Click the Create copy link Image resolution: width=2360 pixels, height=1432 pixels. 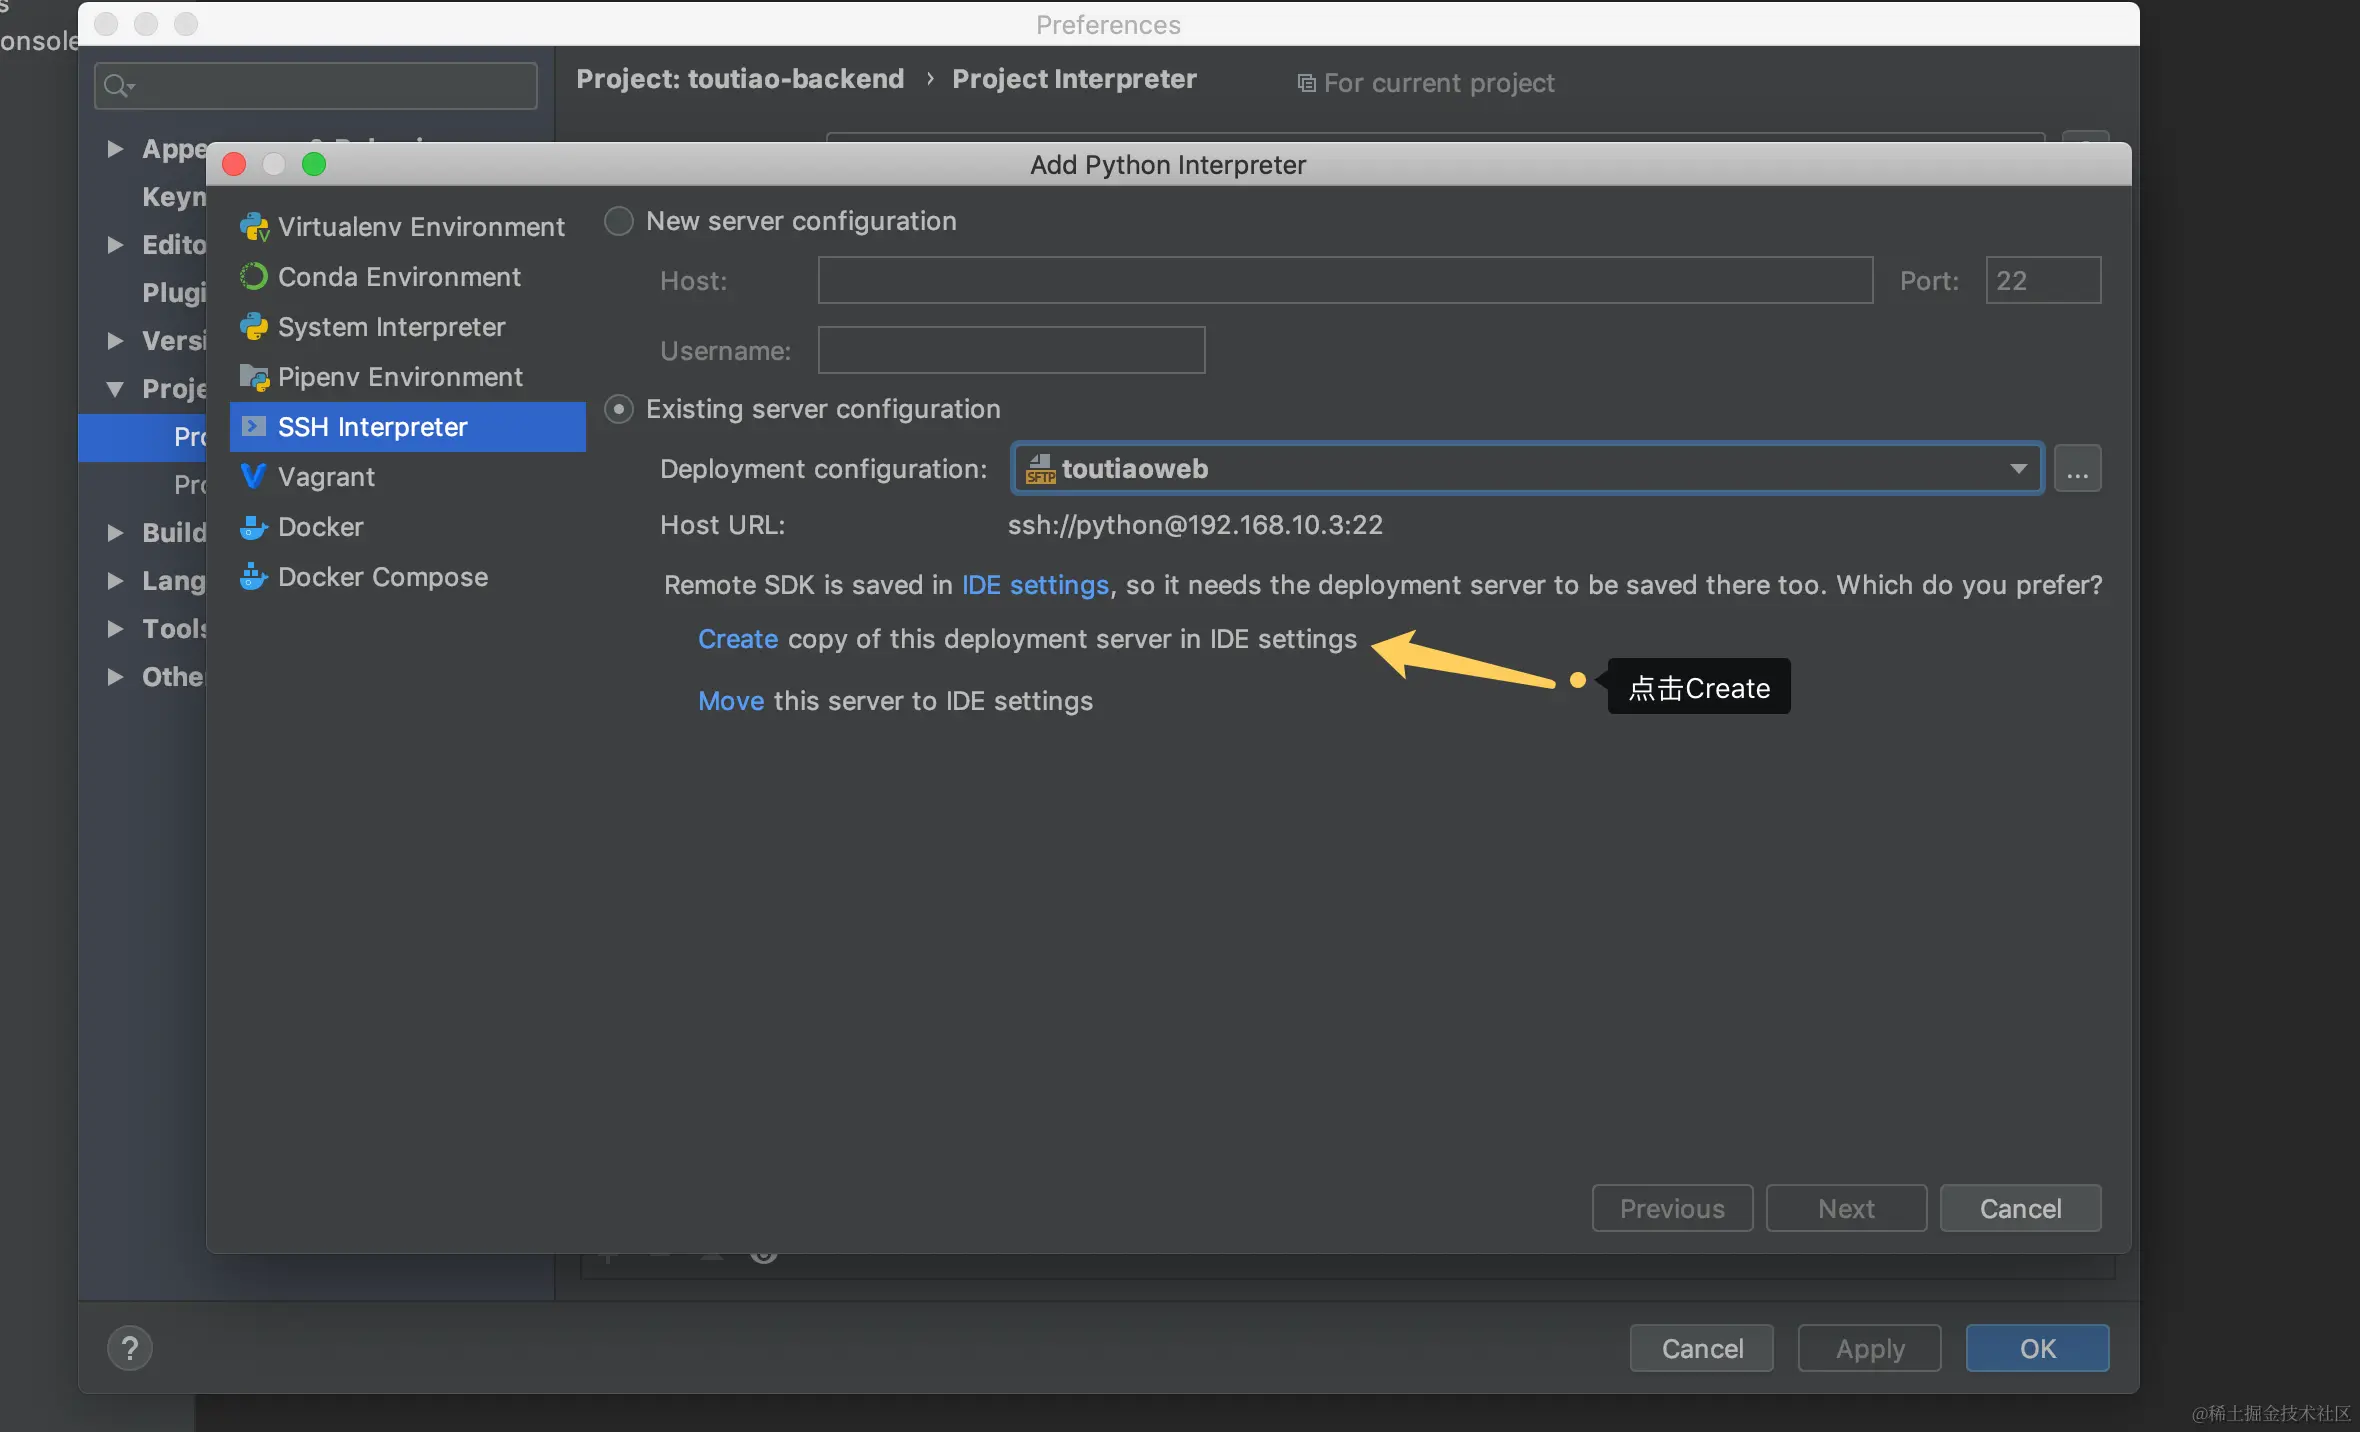point(738,639)
